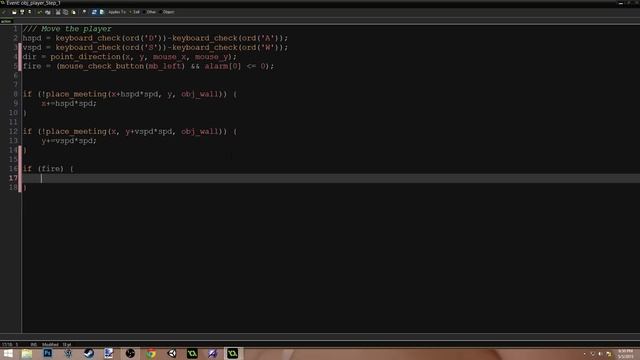Paste from the clipboard
This screenshot has width=640, height=360.
click(74, 12)
